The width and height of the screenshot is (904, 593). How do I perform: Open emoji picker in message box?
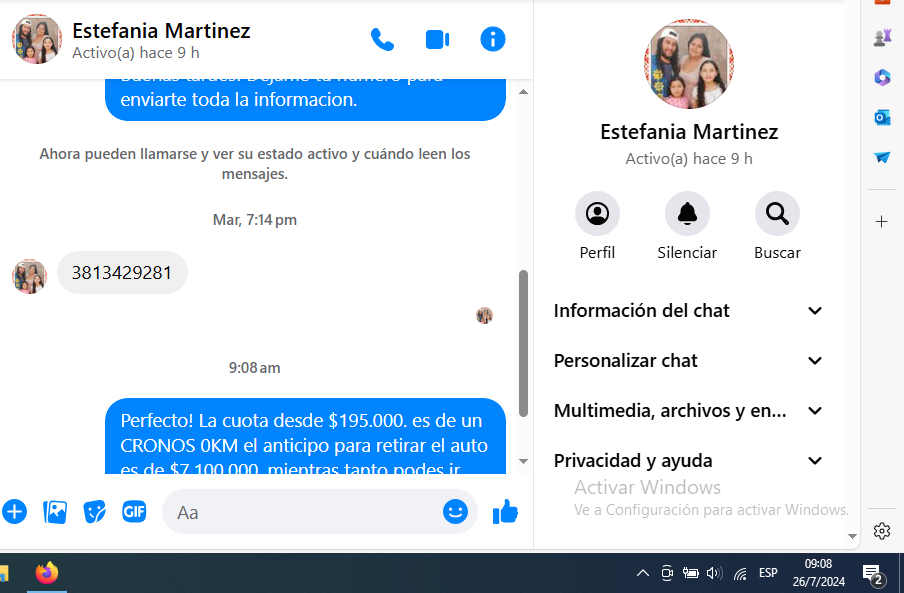455,512
